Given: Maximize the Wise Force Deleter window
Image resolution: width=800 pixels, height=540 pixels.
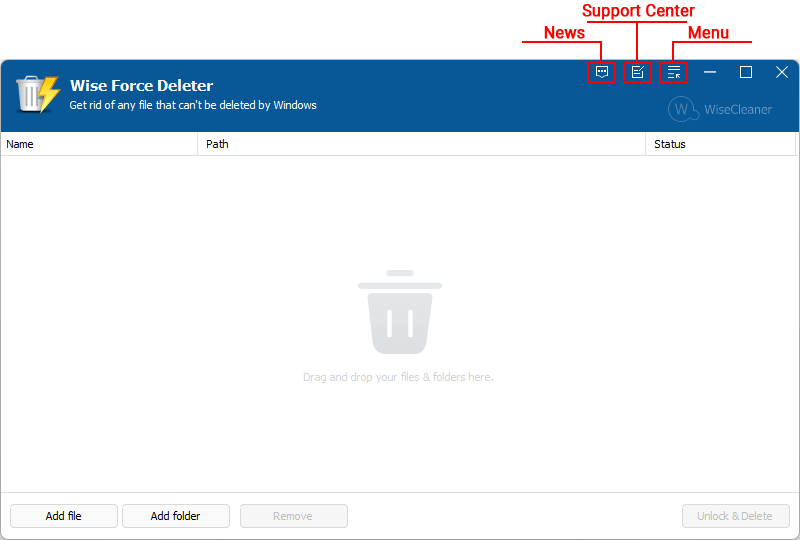Looking at the screenshot, I should tap(745, 72).
